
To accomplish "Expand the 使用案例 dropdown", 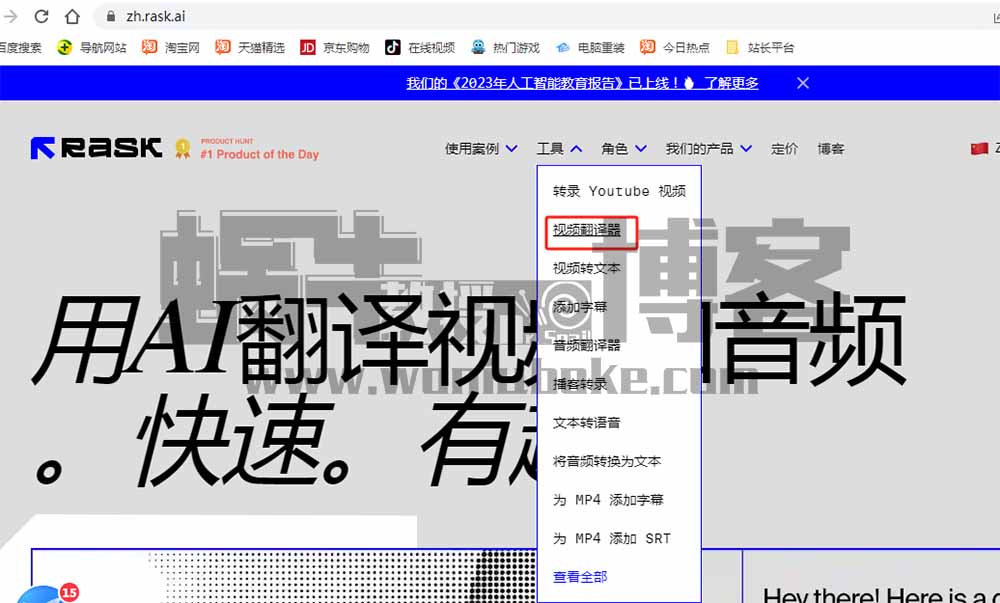I will tap(481, 149).
